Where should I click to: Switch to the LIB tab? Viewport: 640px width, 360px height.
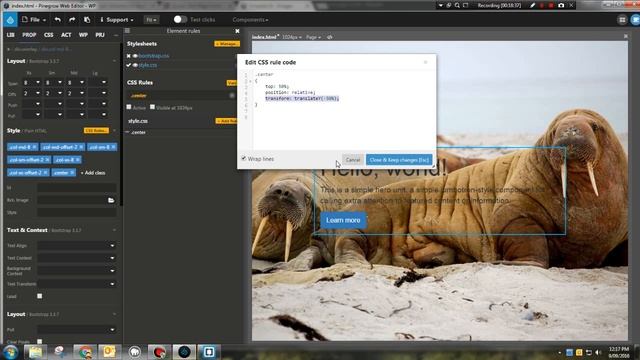[11, 35]
